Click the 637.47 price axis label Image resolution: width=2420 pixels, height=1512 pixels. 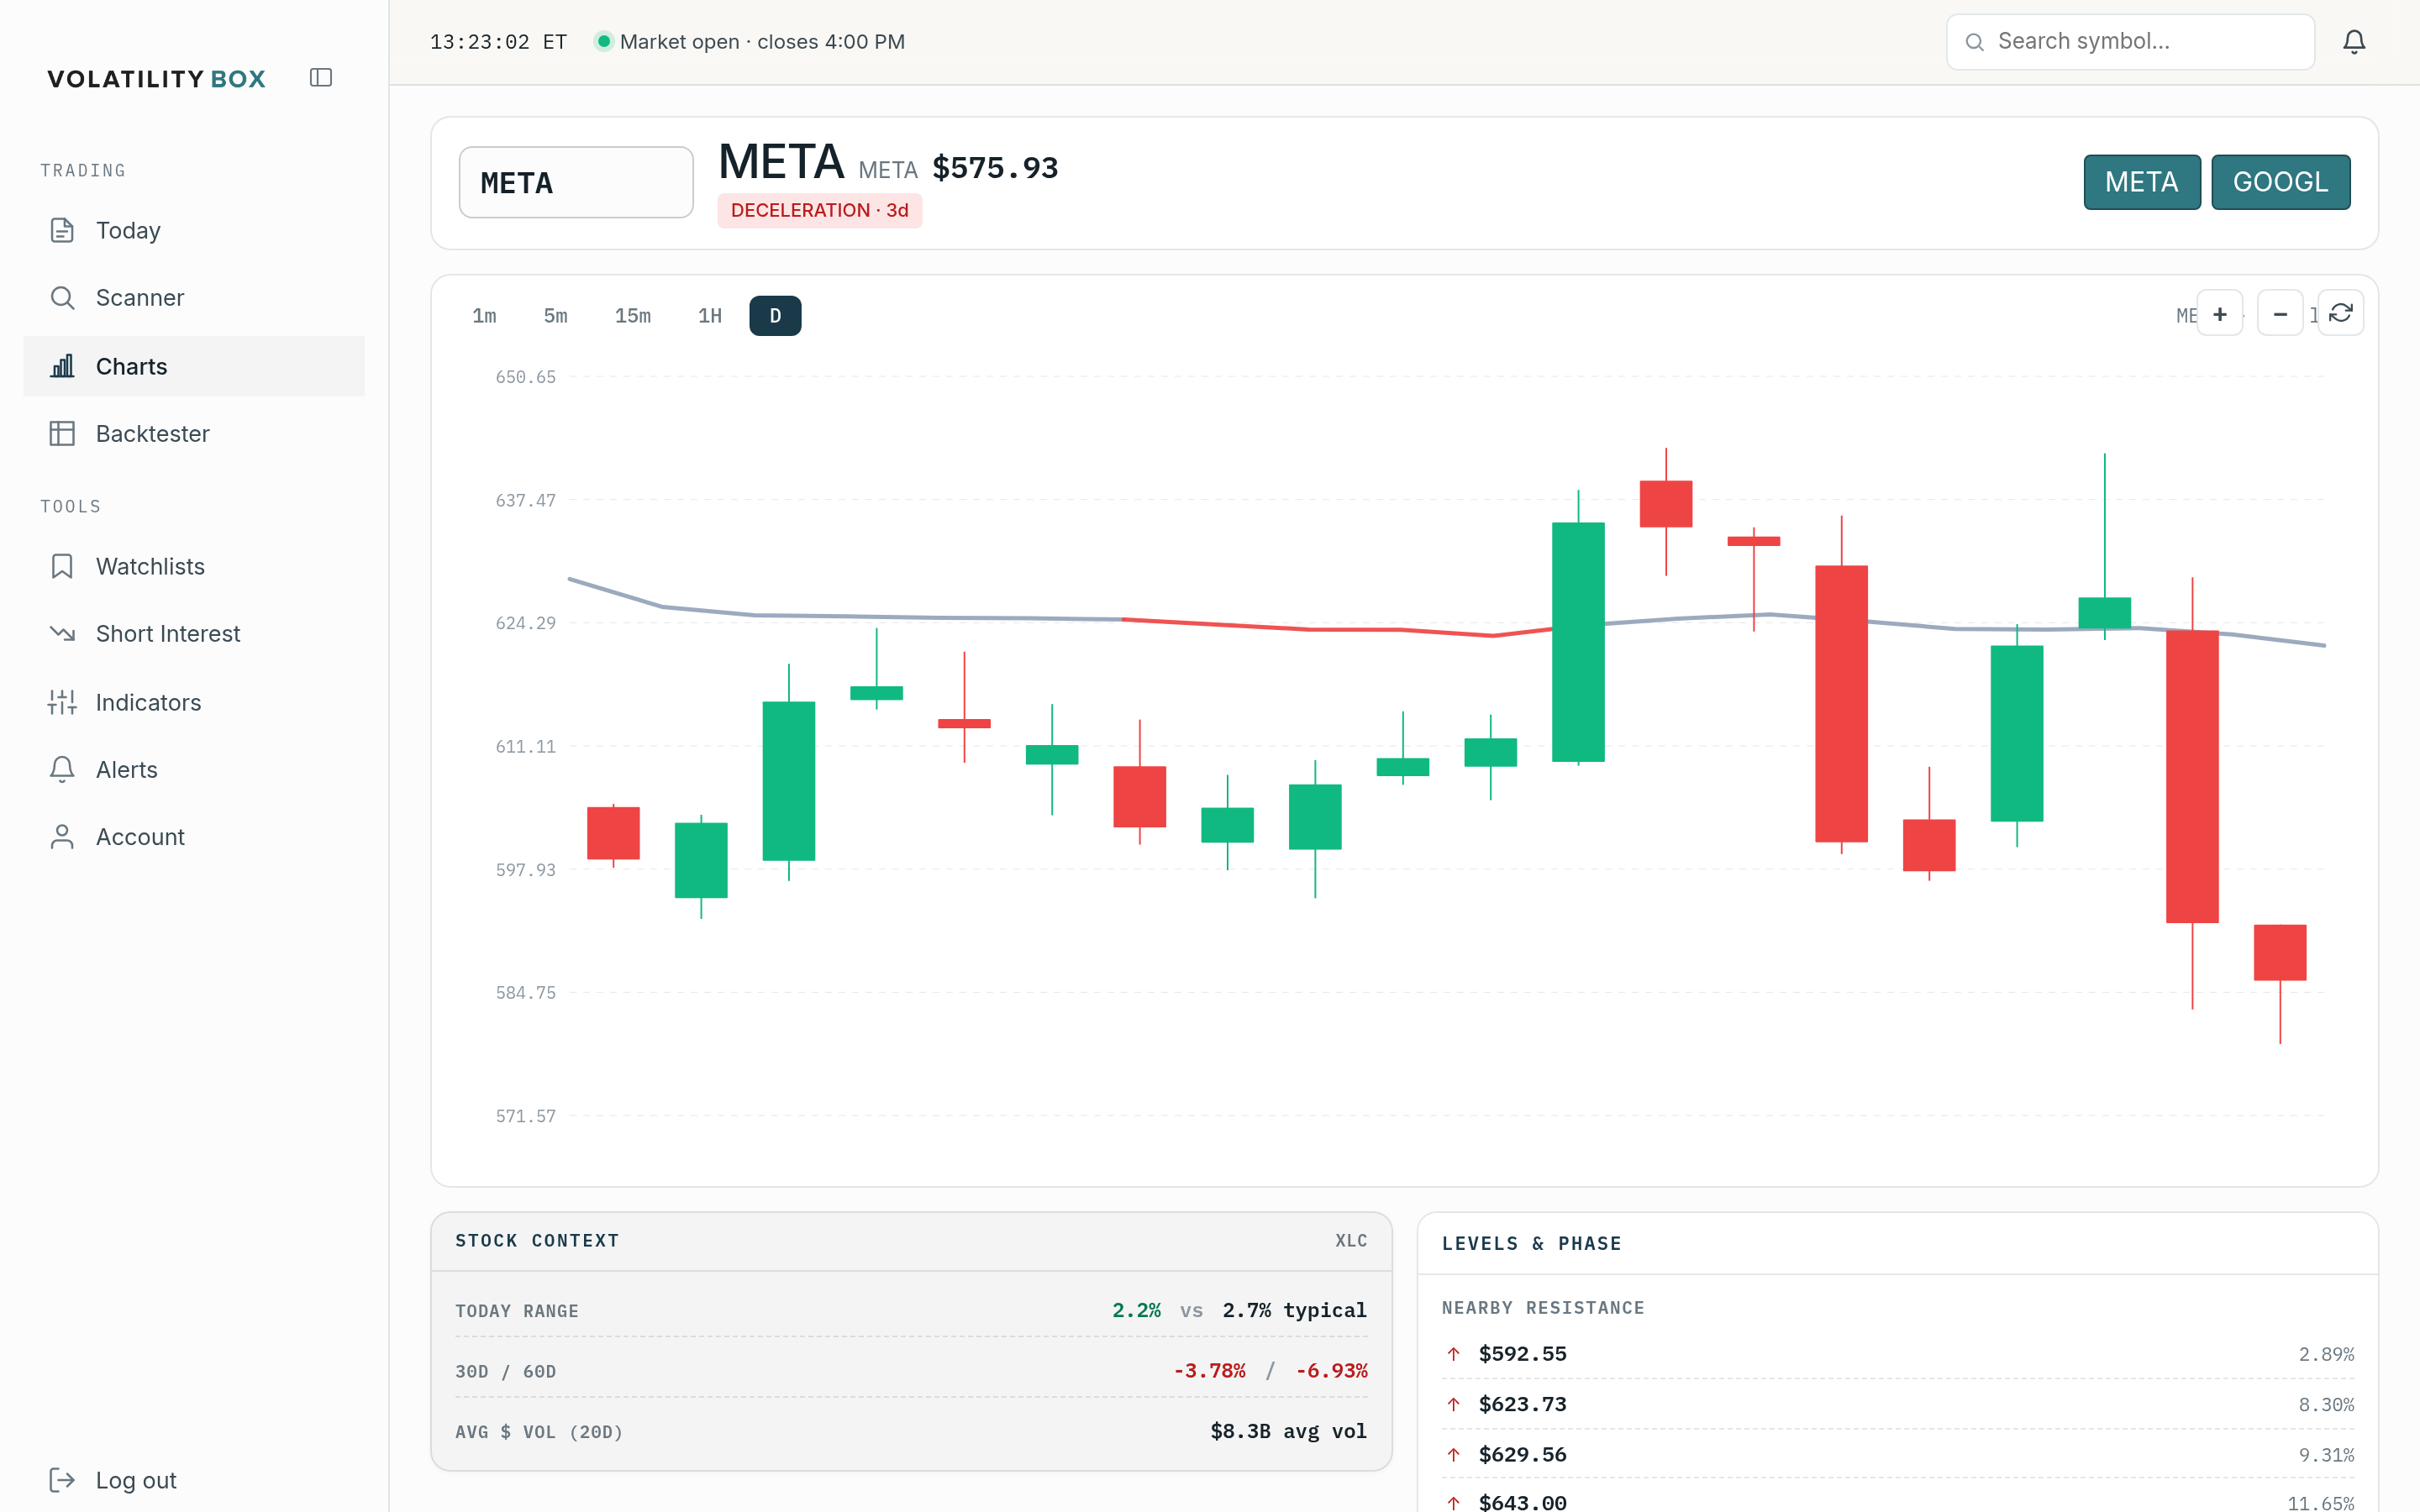(525, 500)
